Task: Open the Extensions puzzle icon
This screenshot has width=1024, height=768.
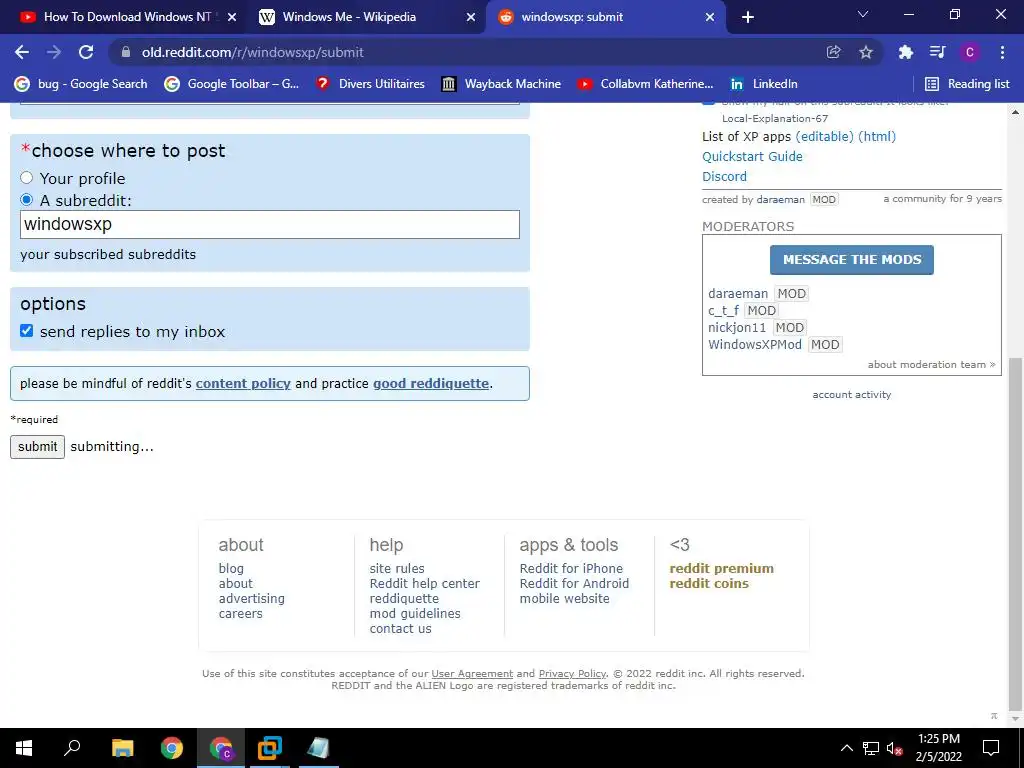Action: 905,52
